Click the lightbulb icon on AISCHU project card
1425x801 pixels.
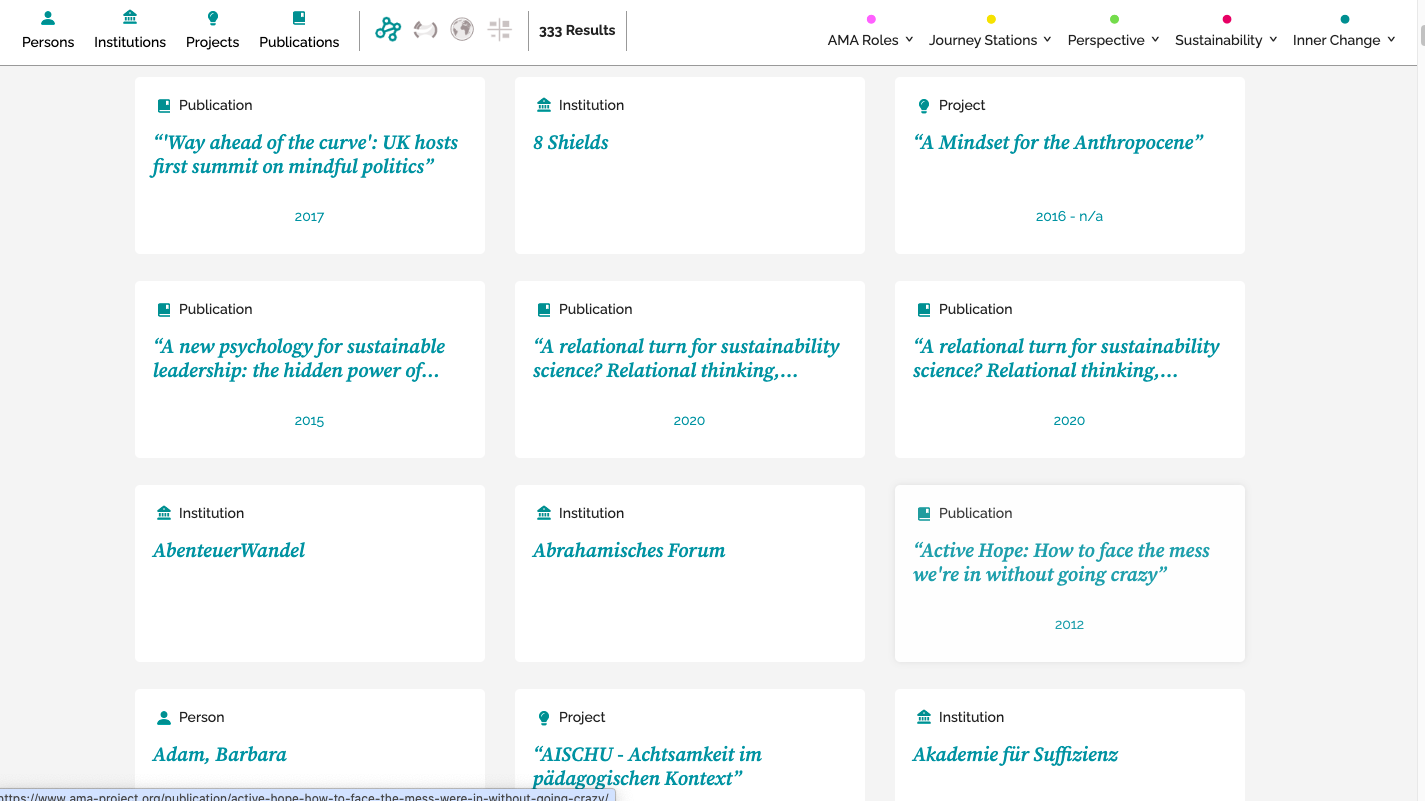coord(544,717)
